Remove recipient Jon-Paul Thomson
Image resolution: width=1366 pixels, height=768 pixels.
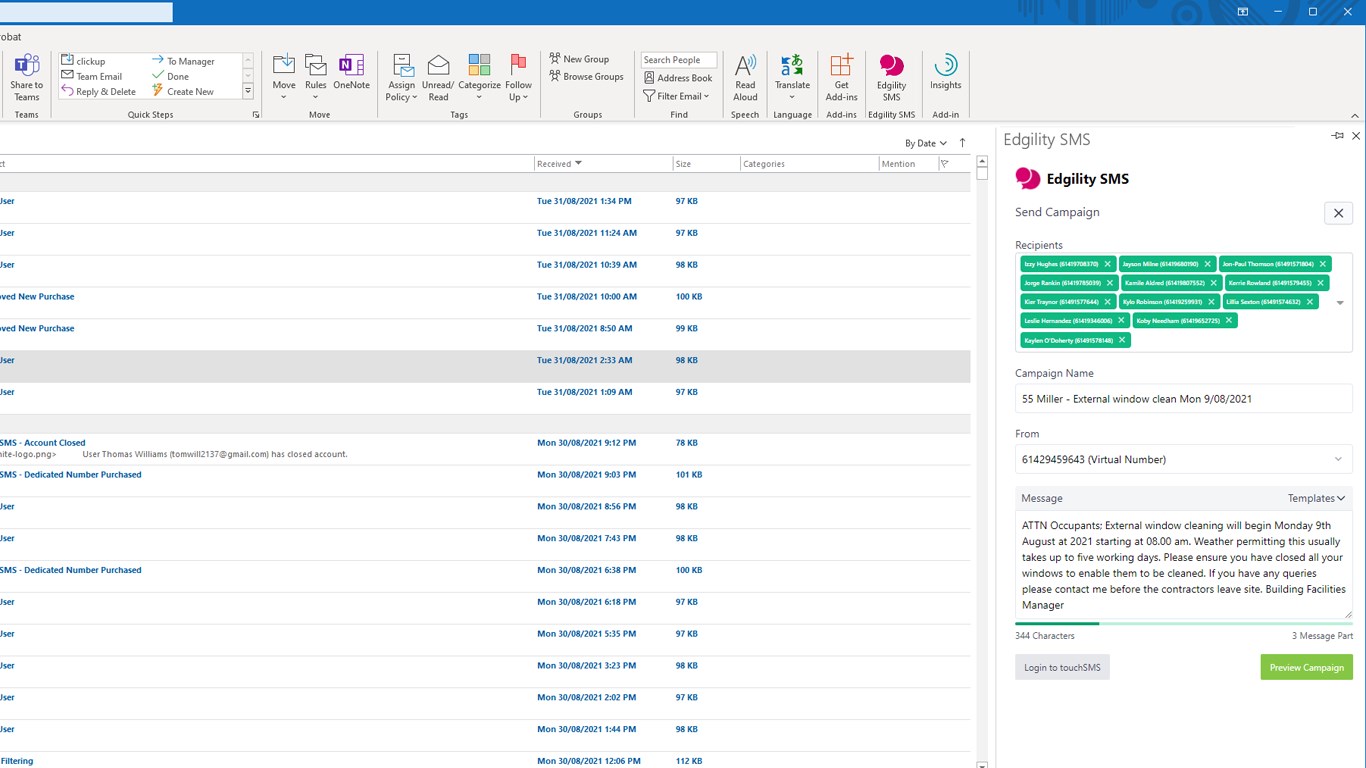coord(1323,264)
